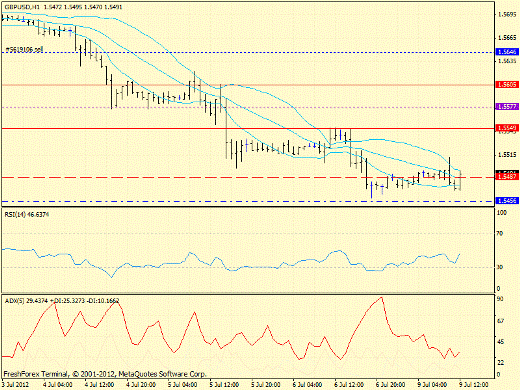Click the 6 Jul 12:00 time label

(x=349, y=384)
